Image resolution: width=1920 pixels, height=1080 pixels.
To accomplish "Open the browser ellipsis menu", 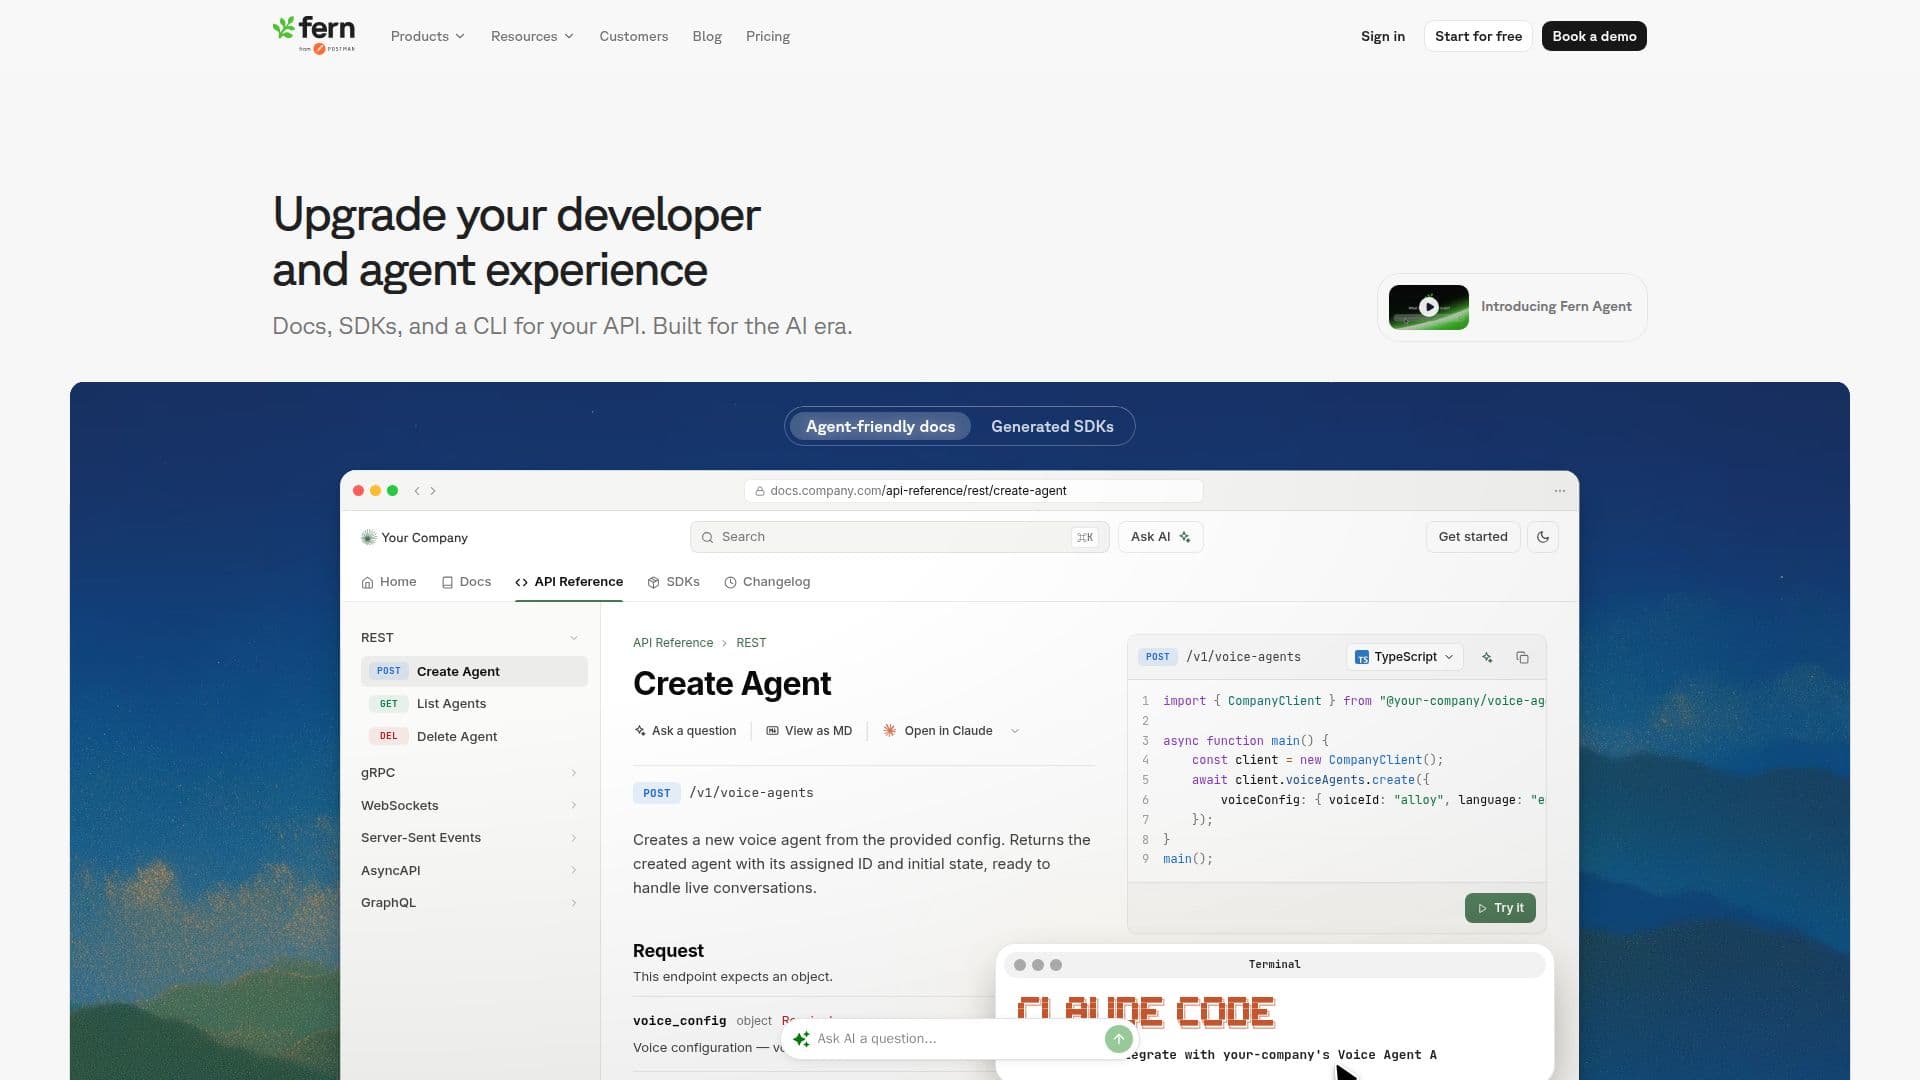I will 1559,491.
